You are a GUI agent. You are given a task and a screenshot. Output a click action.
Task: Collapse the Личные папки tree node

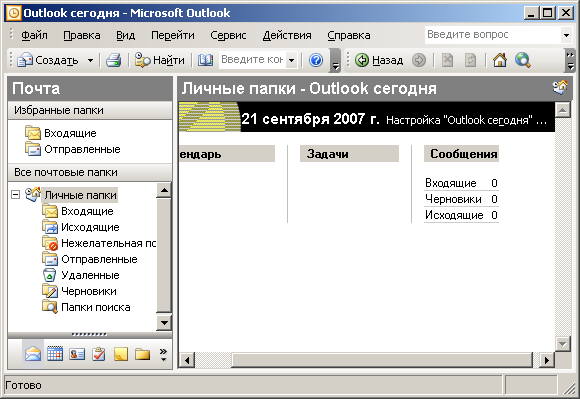click(x=16, y=195)
